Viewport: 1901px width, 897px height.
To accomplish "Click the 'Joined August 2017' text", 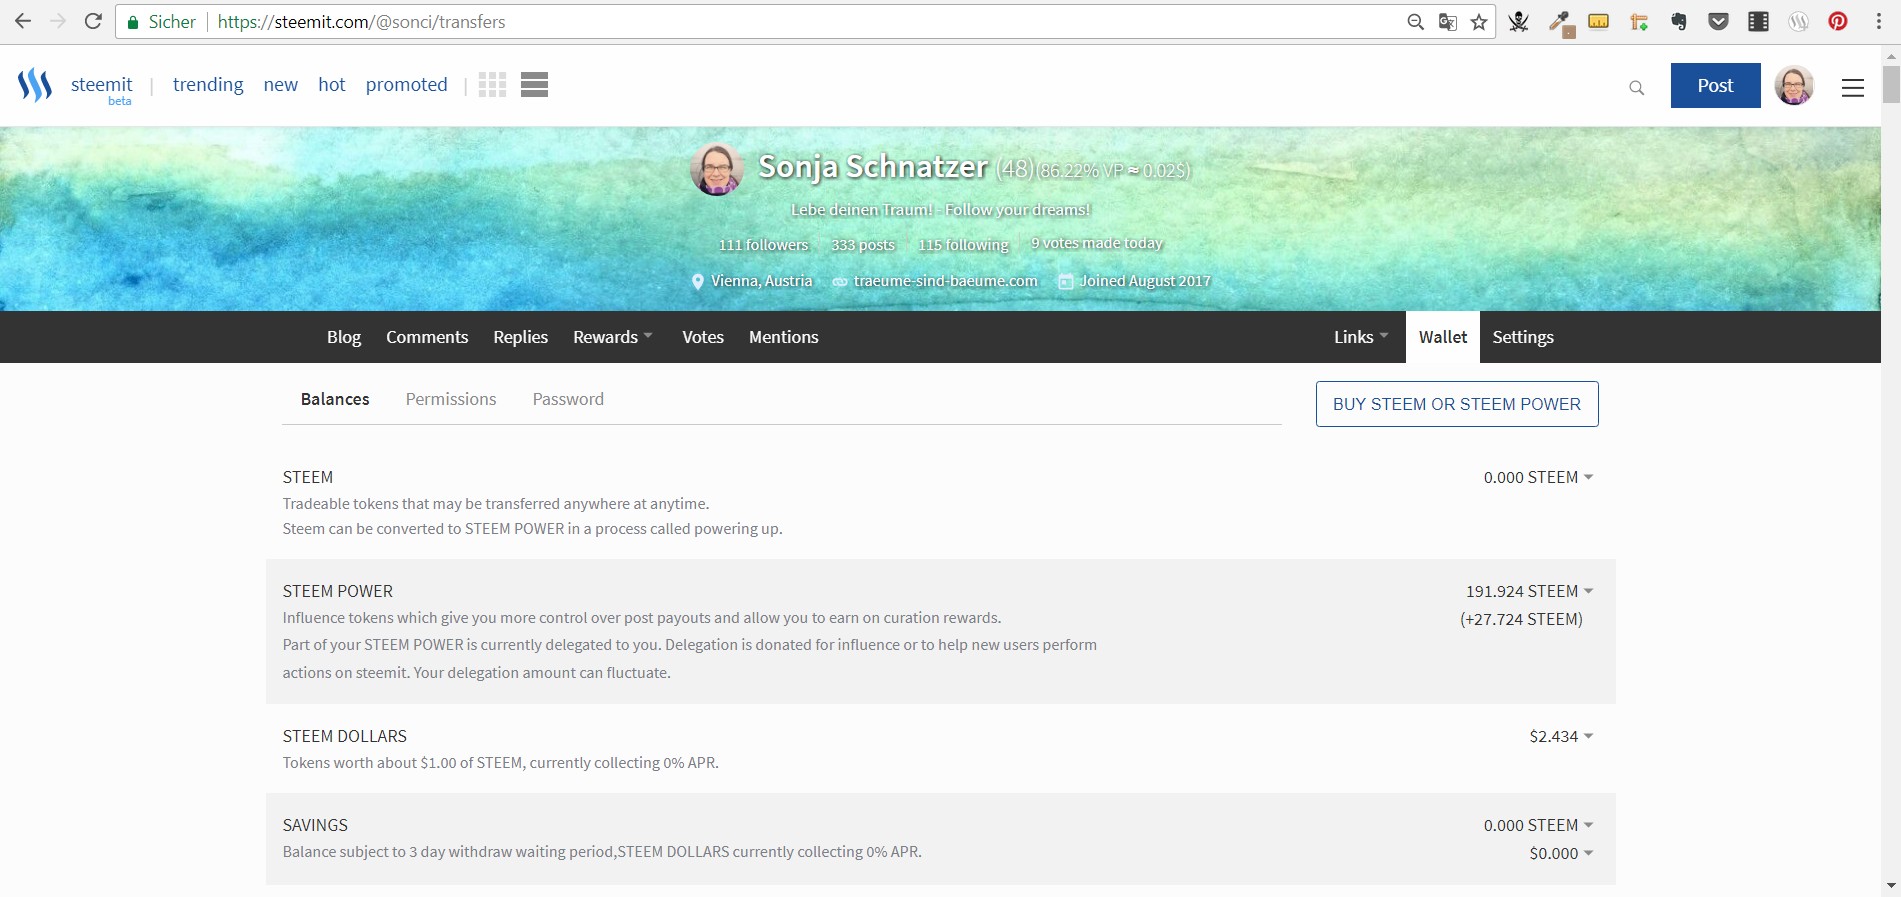I will point(1145,281).
